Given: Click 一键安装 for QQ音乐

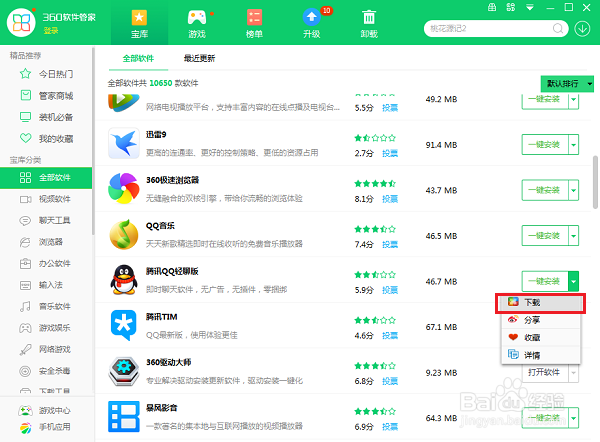Looking at the screenshot, I should (545, 236).
